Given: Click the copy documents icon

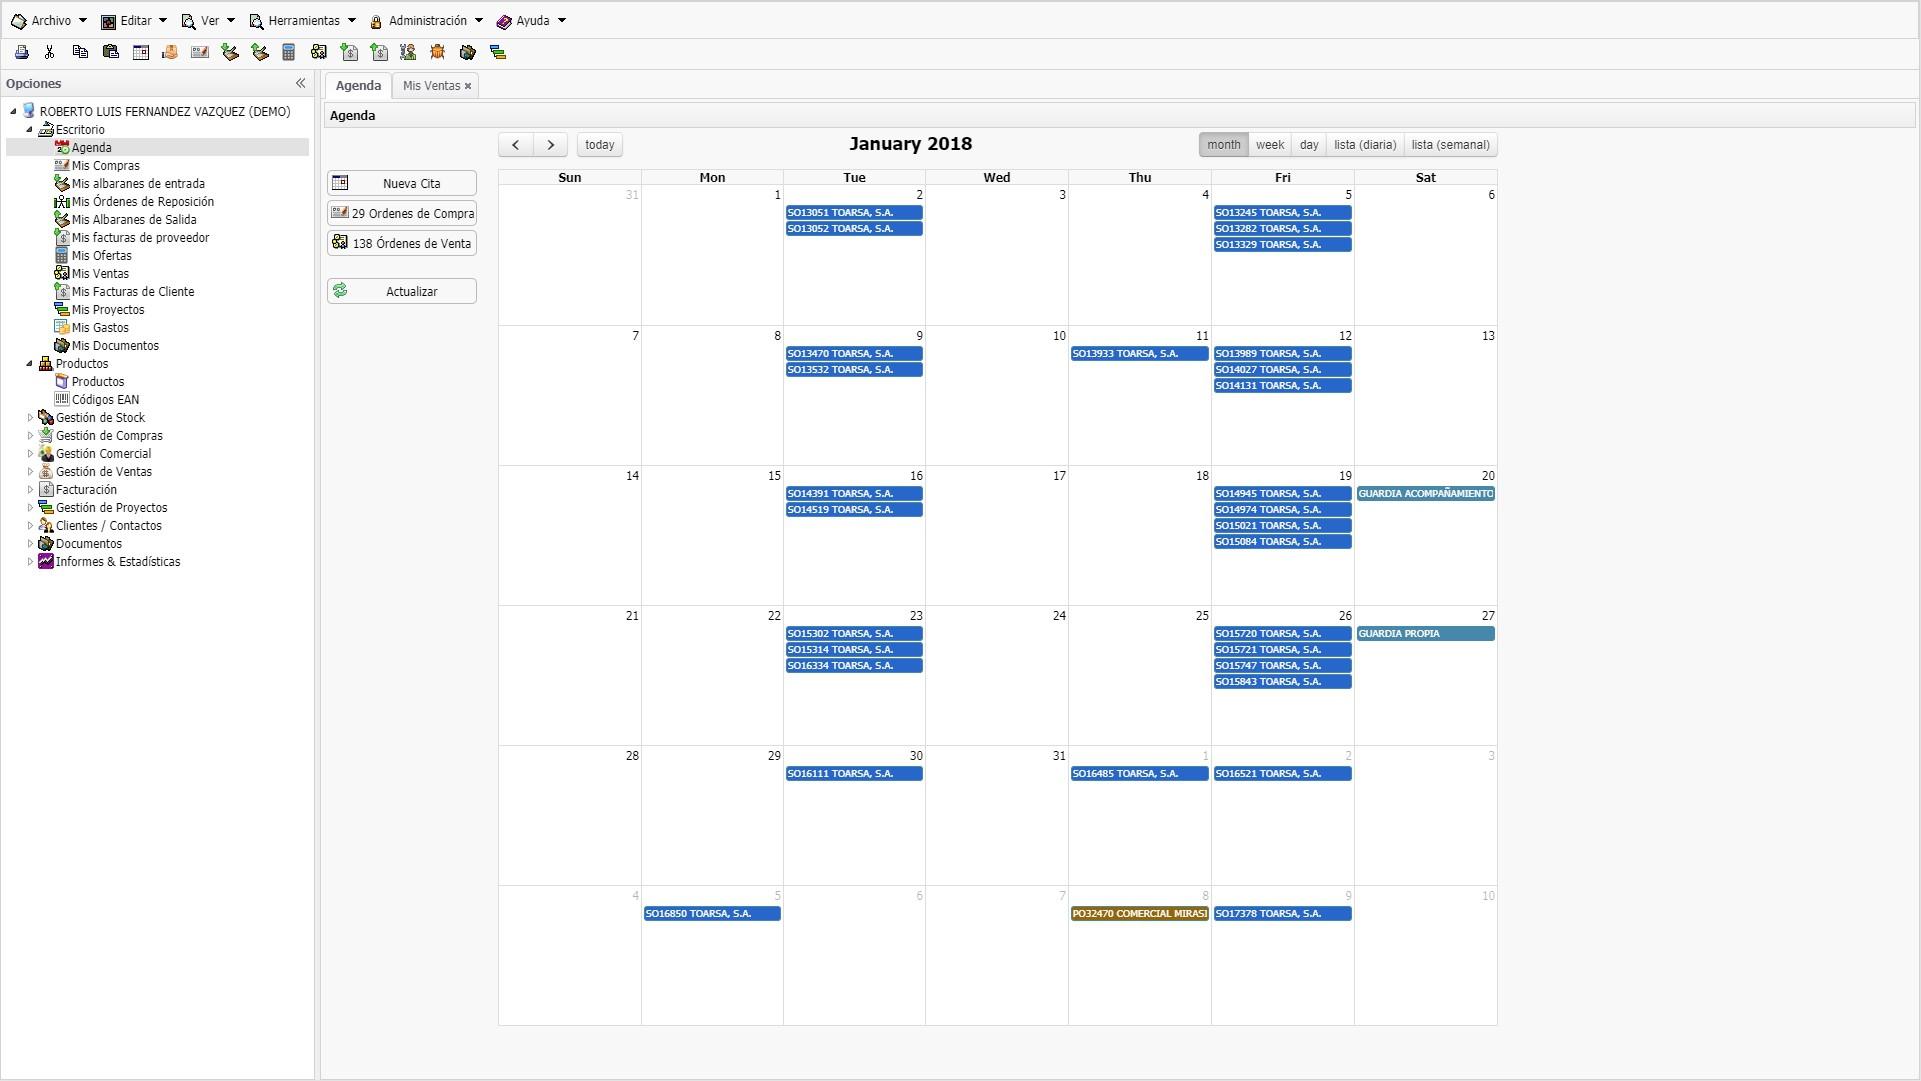Looking at the screenshot, I should tap(80, 53).
